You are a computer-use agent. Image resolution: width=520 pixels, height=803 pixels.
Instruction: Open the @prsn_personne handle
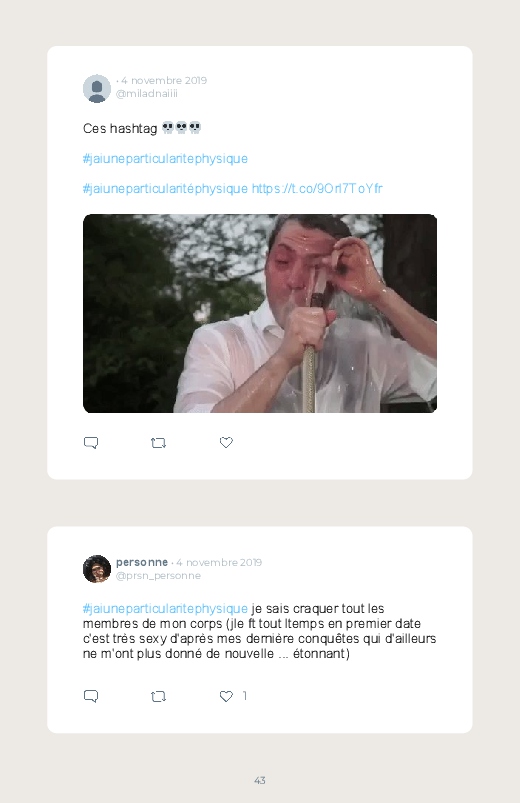(158, 576)
